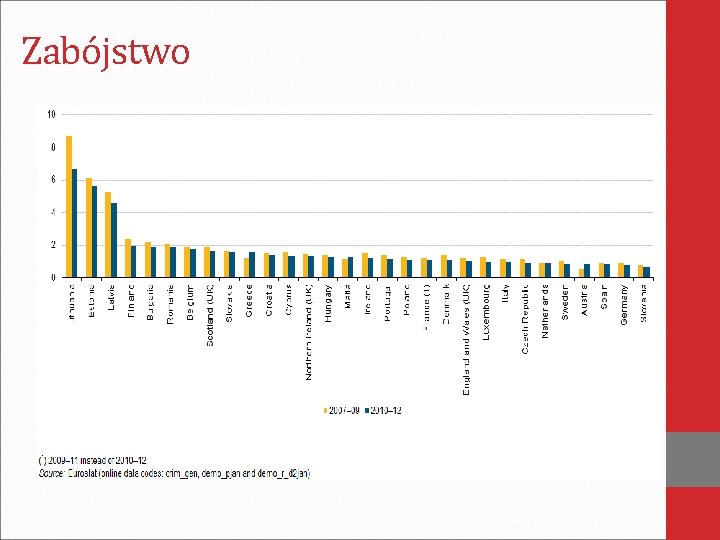
Task: Click the "Czech Republic" axis label
Action: tap(525, 320)
